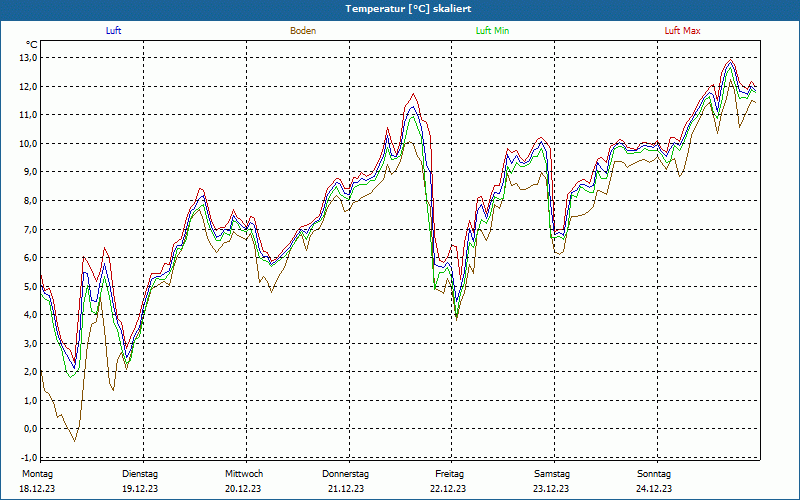Viewport: 800px width, 500px height.
Task: Click the 'Freitag' day label
Action: (449, 474)
